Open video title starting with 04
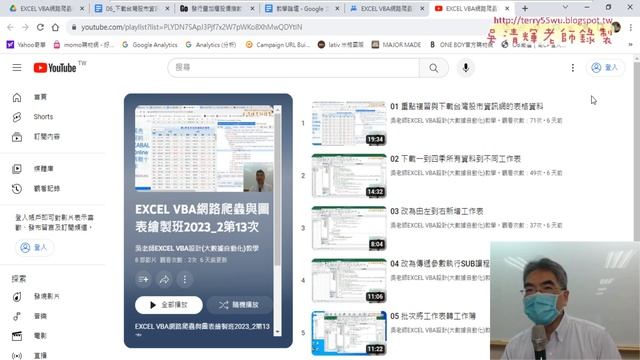The height and width of the screenshot is (360, 640). pos(440,264)
